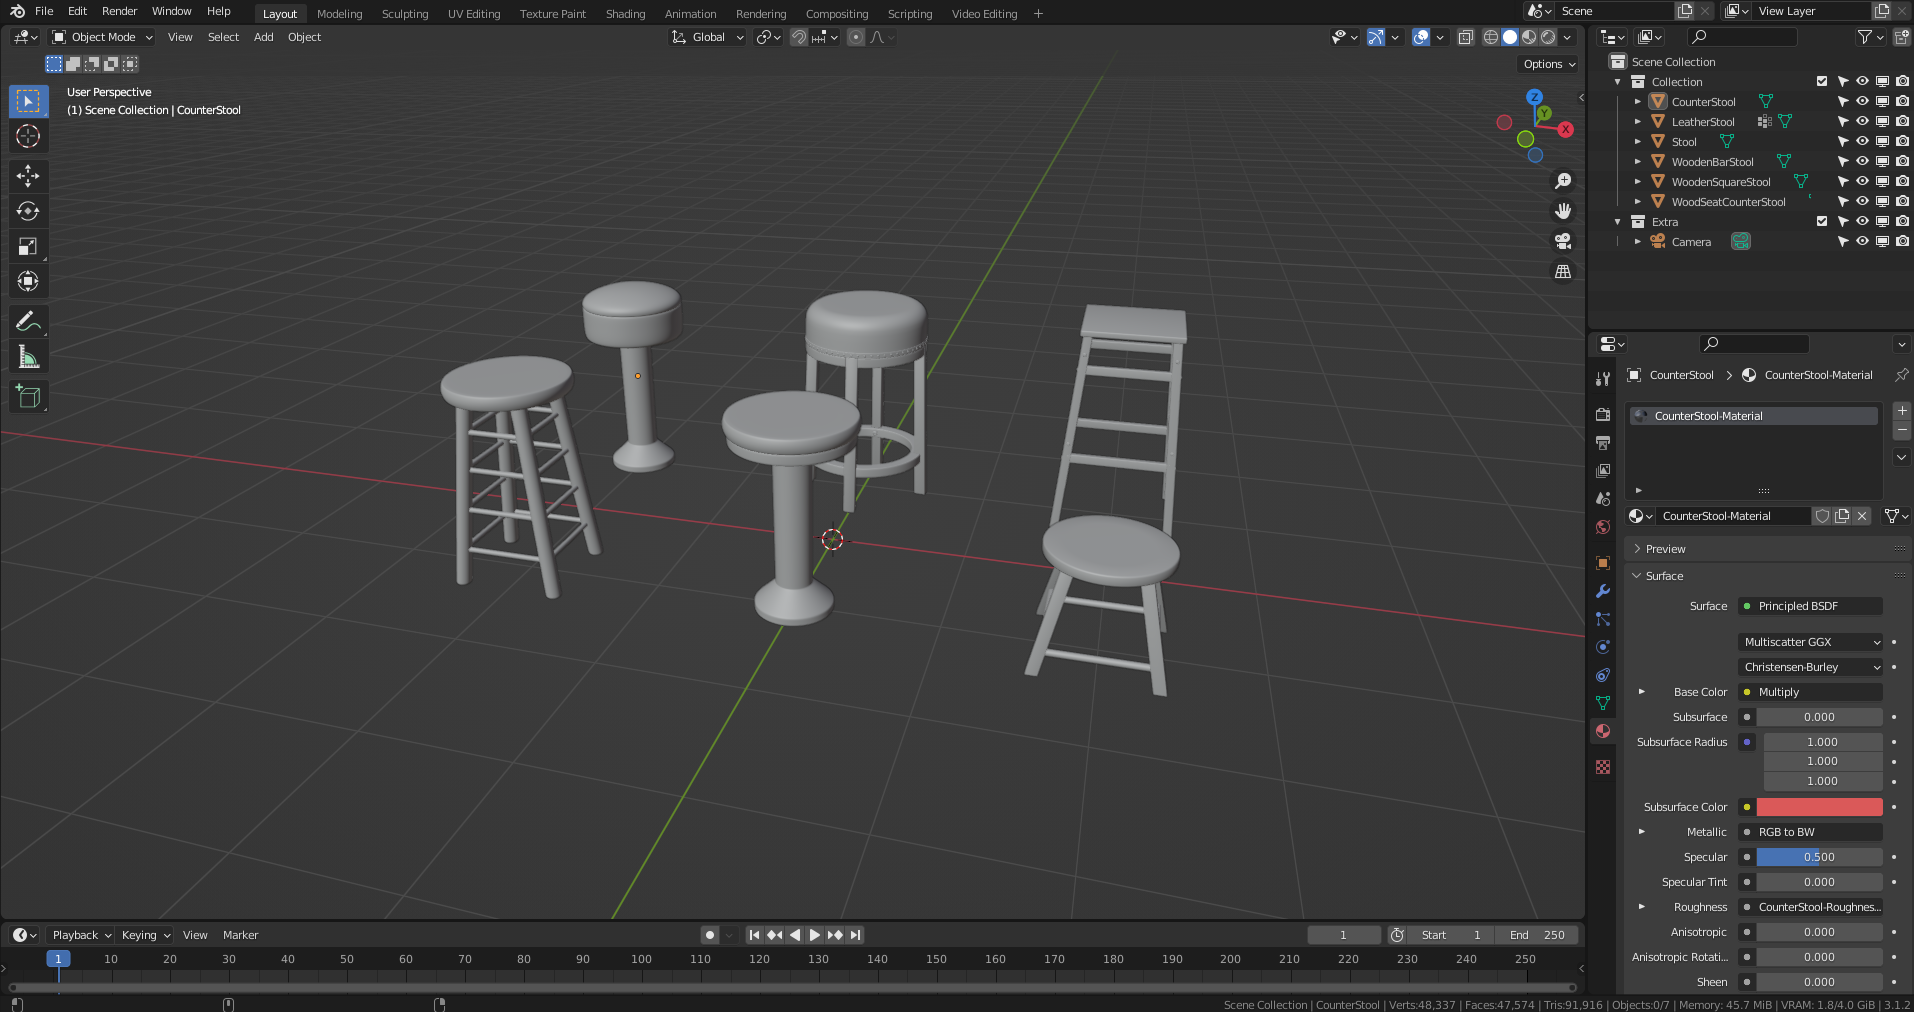Open the Transform Orientation dropdown set to Global
Viewport: 1914px width, 1012px height.
[707, 37]
